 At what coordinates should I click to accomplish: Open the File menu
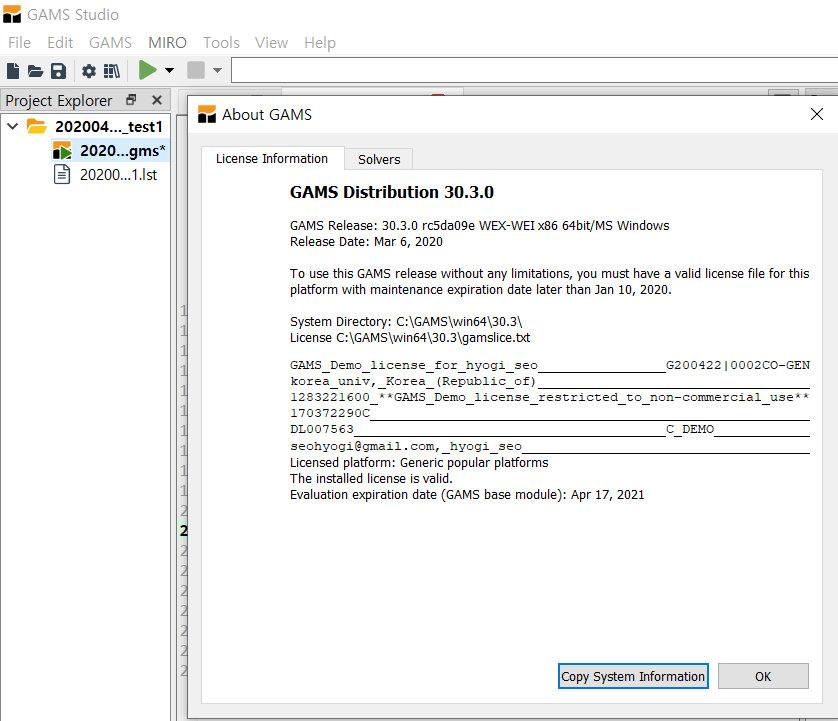19,42
